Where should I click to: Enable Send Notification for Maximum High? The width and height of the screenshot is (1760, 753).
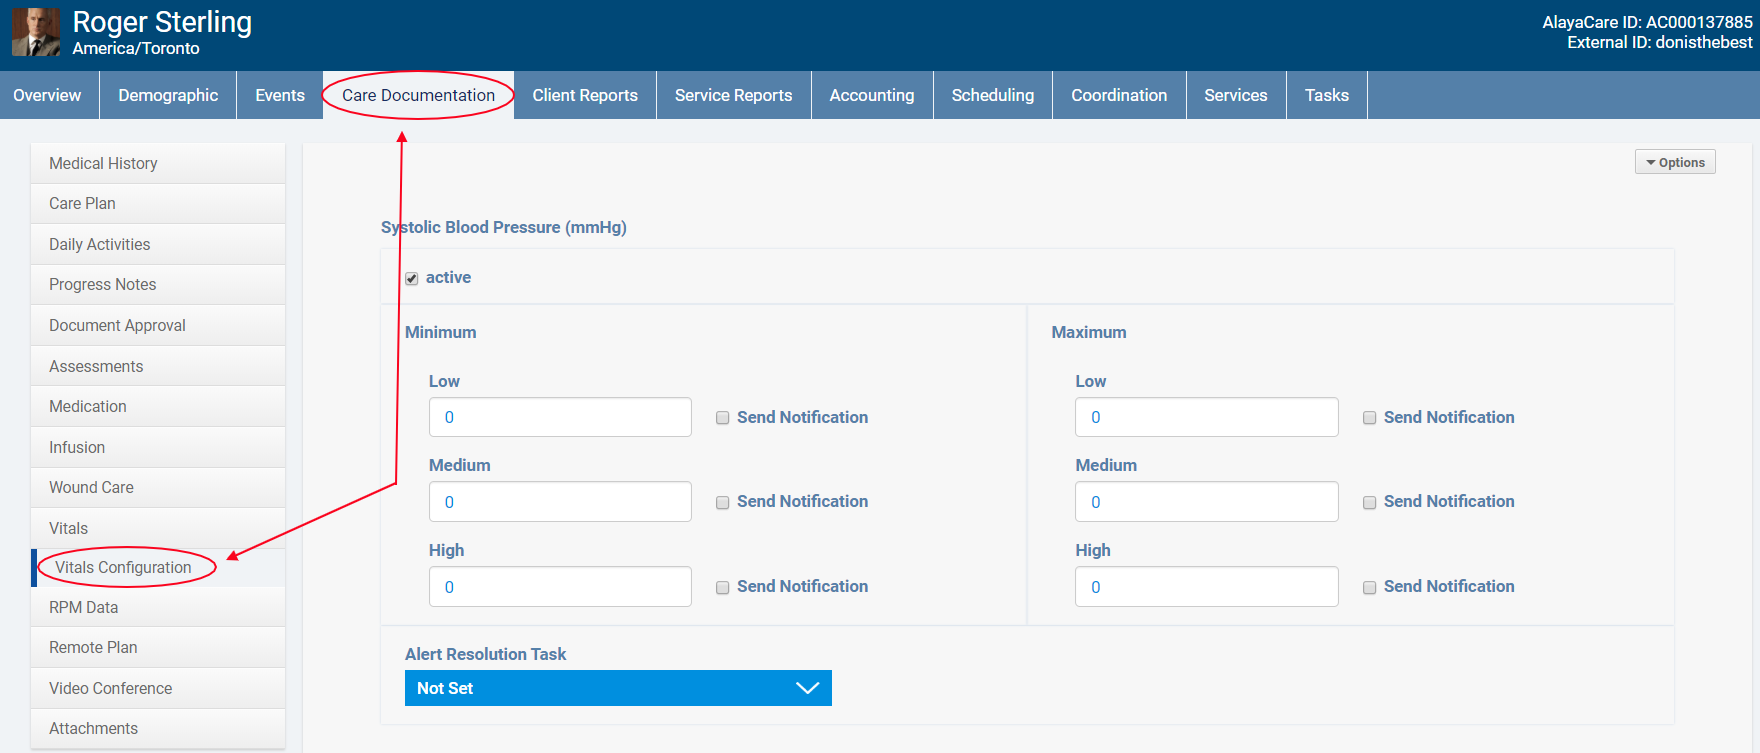[1369, 588]
